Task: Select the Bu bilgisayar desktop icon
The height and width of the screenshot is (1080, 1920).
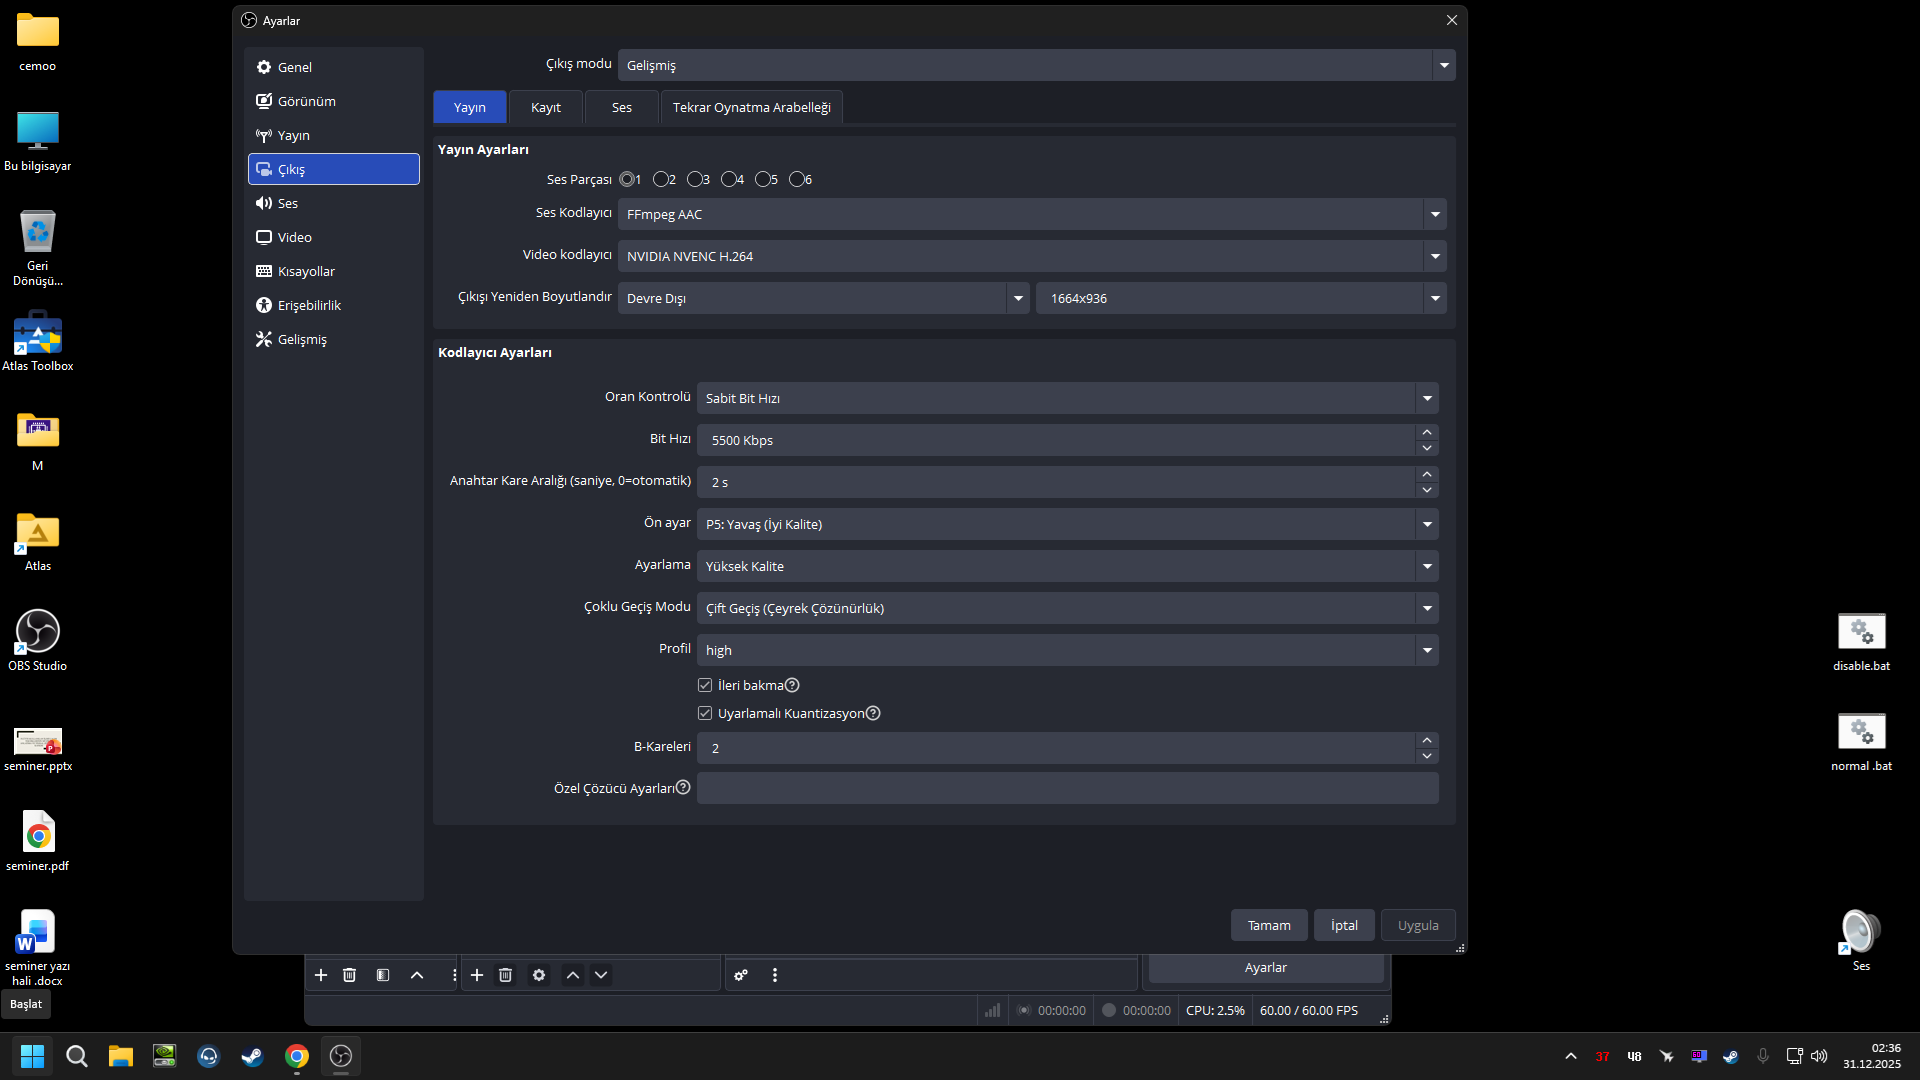Action: (38, 141)
